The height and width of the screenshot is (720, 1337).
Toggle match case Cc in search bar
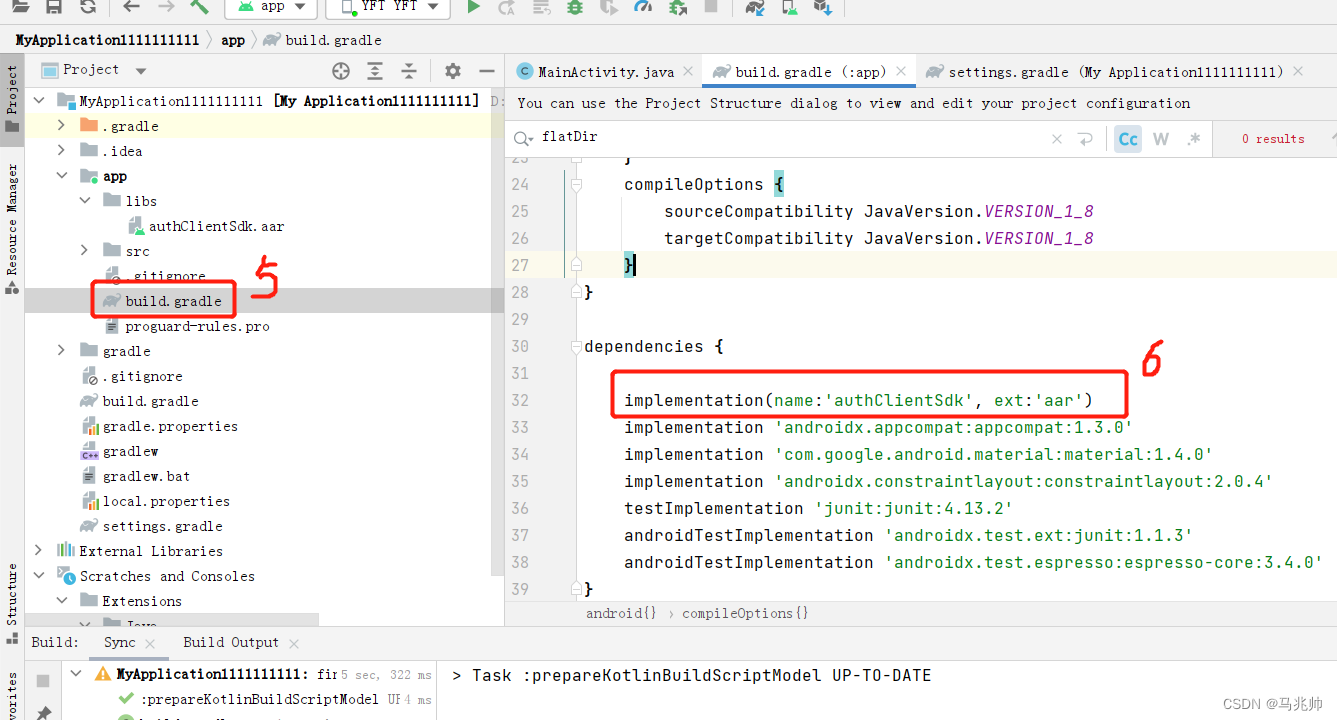point(1127,138)
